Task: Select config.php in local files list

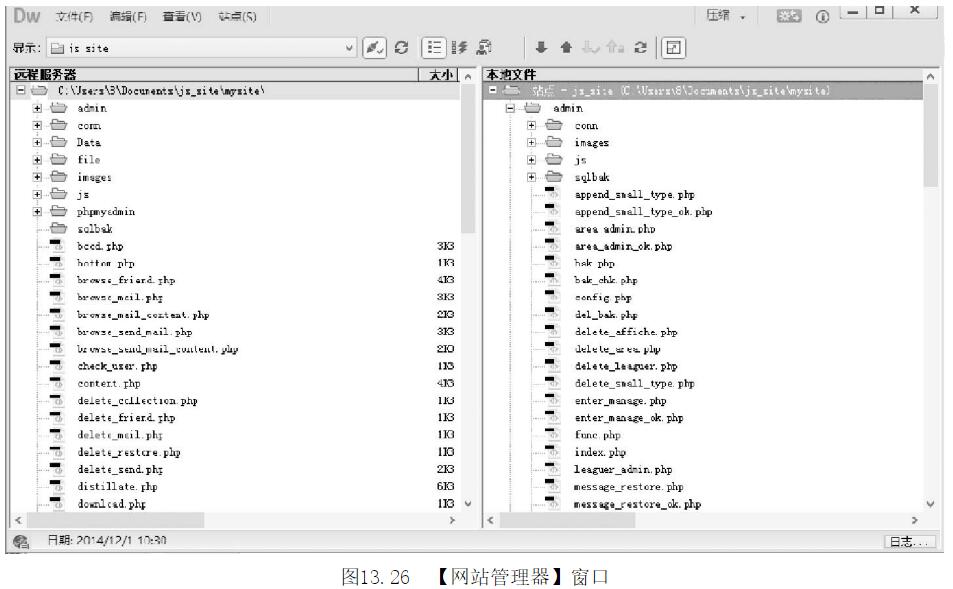Action: 603,298
